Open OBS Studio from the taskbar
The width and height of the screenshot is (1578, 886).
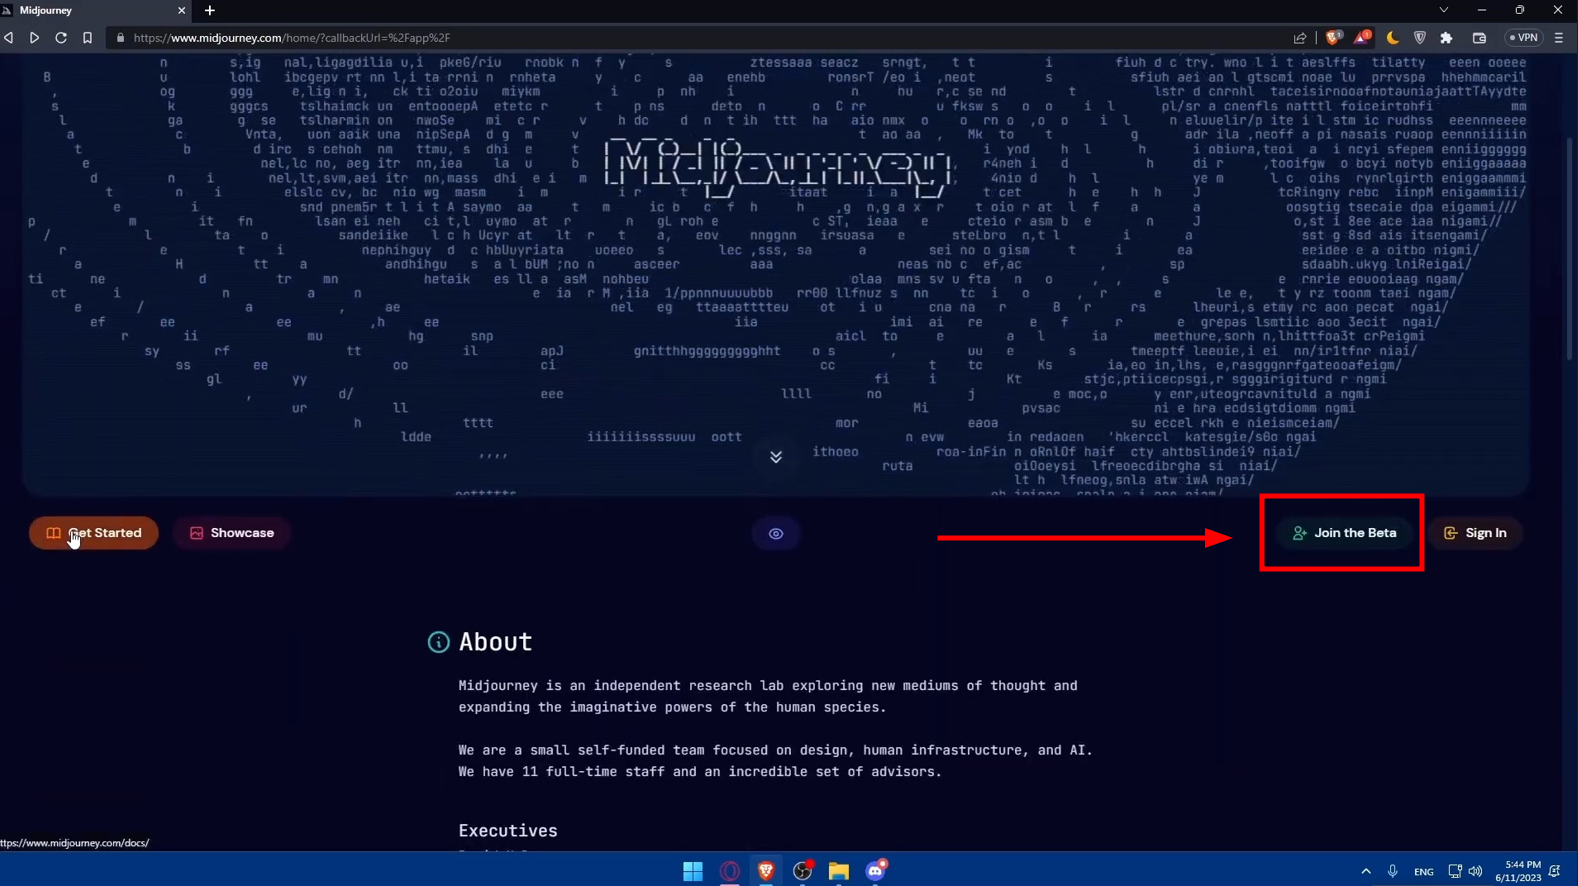coord(802,871)
